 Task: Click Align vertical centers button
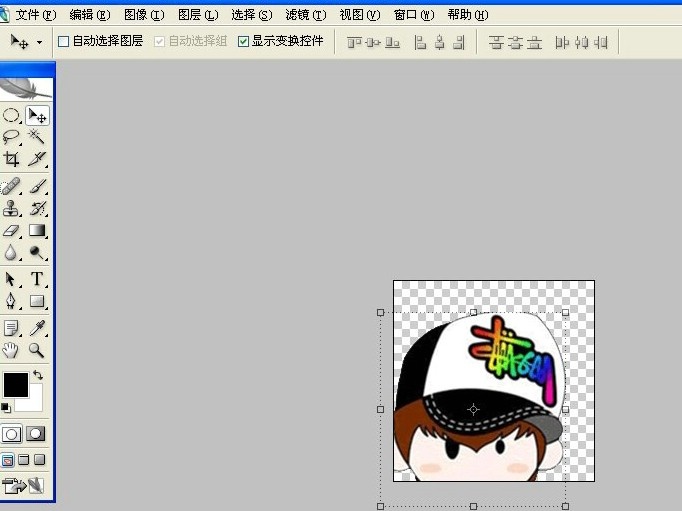click(373, 43)
